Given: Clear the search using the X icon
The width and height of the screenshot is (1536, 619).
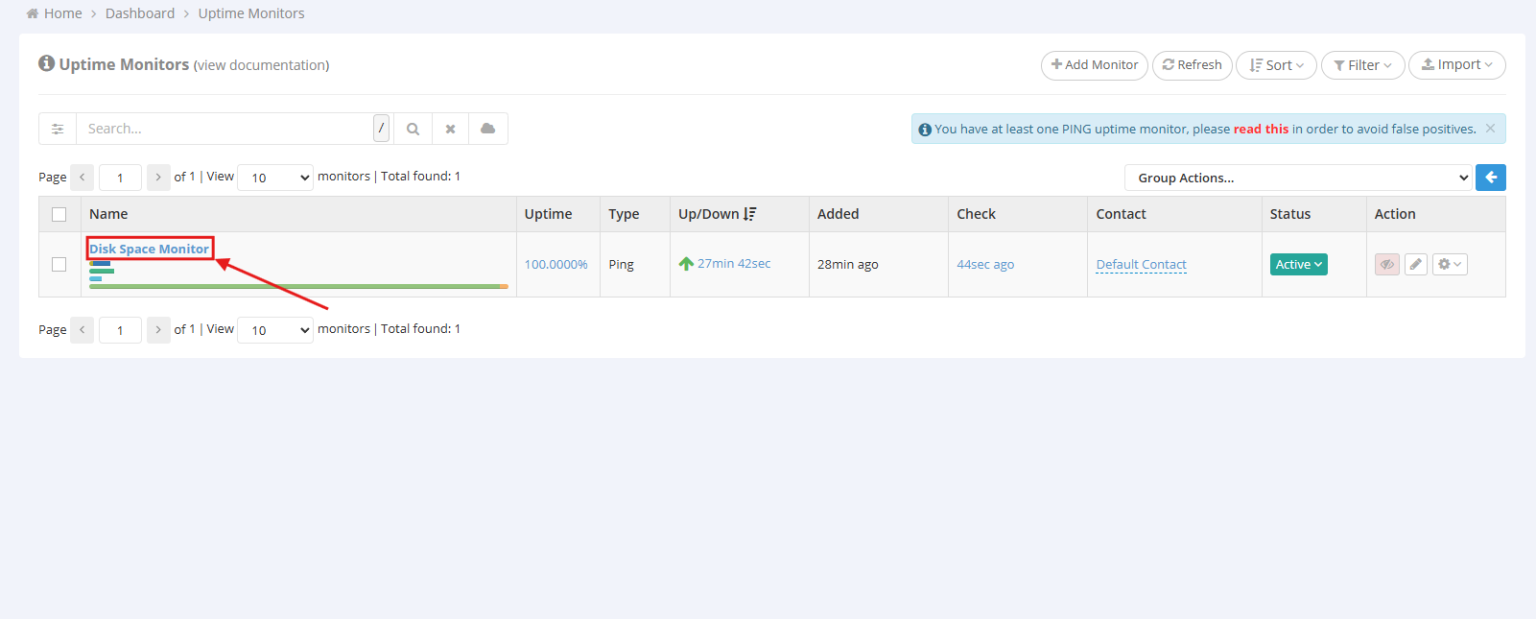Looking at the screenshot, I should pyautogui.click(x=450, y=128).
